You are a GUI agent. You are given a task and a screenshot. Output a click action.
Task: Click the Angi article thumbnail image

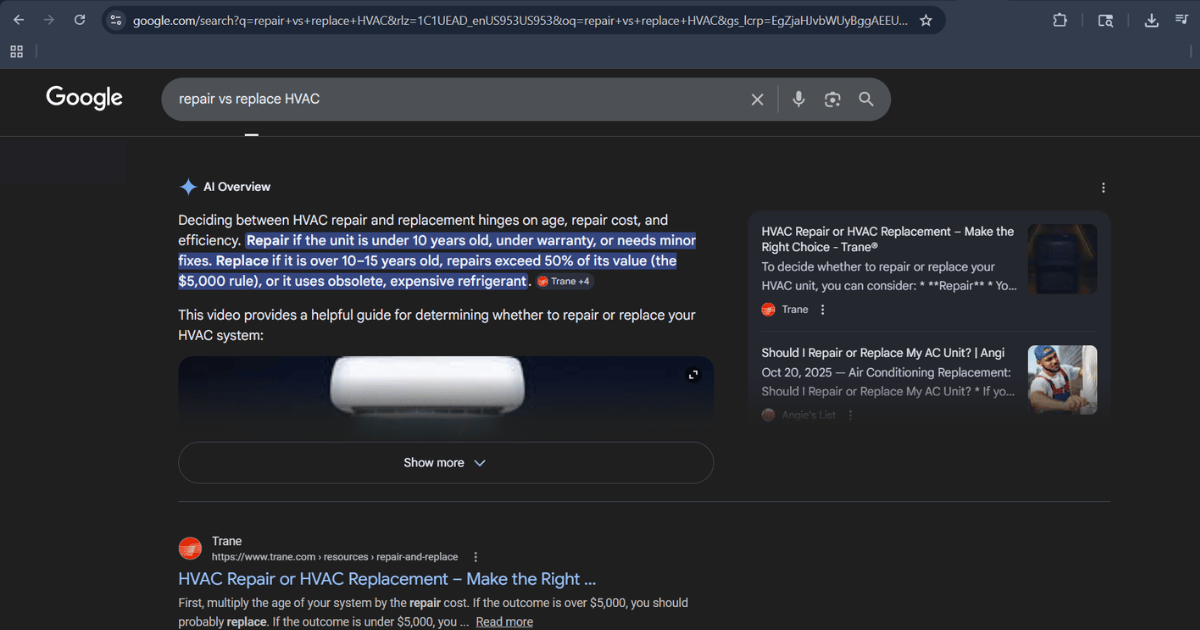click(1062, 380)
